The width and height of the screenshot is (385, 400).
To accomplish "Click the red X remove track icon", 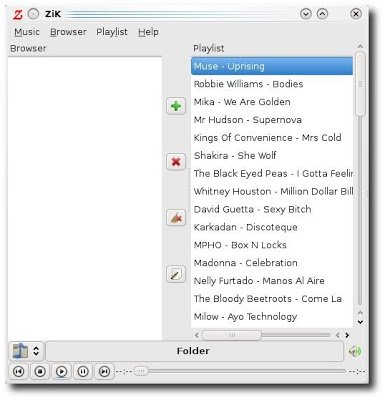I will [x=176, y=162].
